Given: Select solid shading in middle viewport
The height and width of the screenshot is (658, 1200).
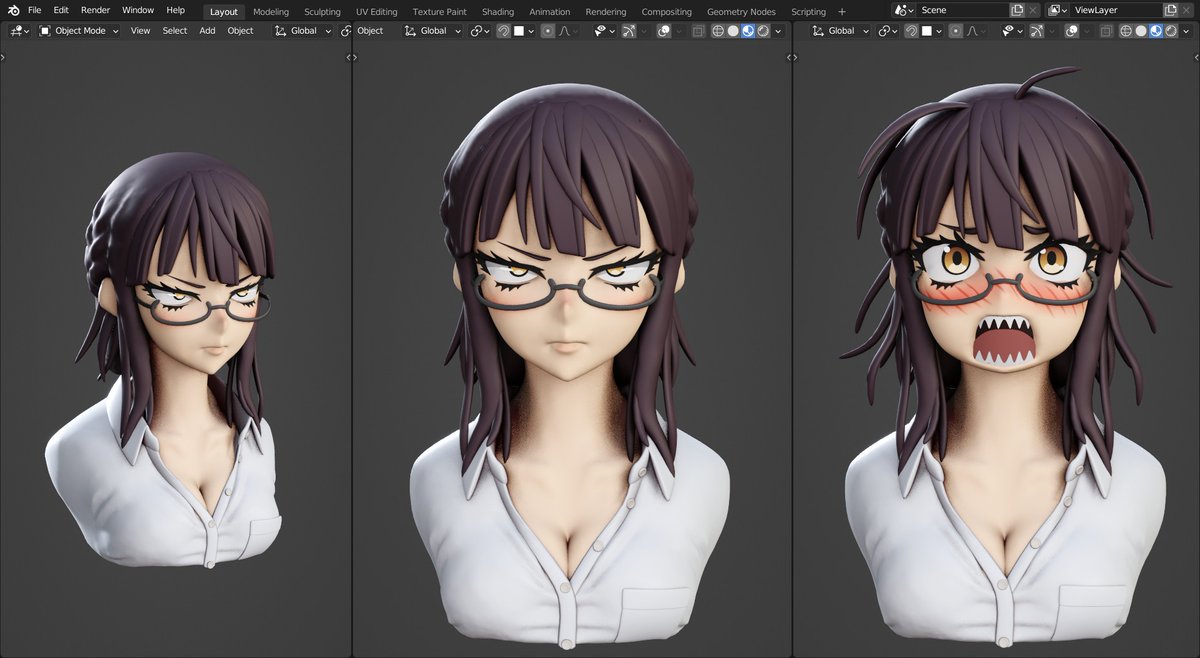Looking at the screenshot, I should 733,31.
